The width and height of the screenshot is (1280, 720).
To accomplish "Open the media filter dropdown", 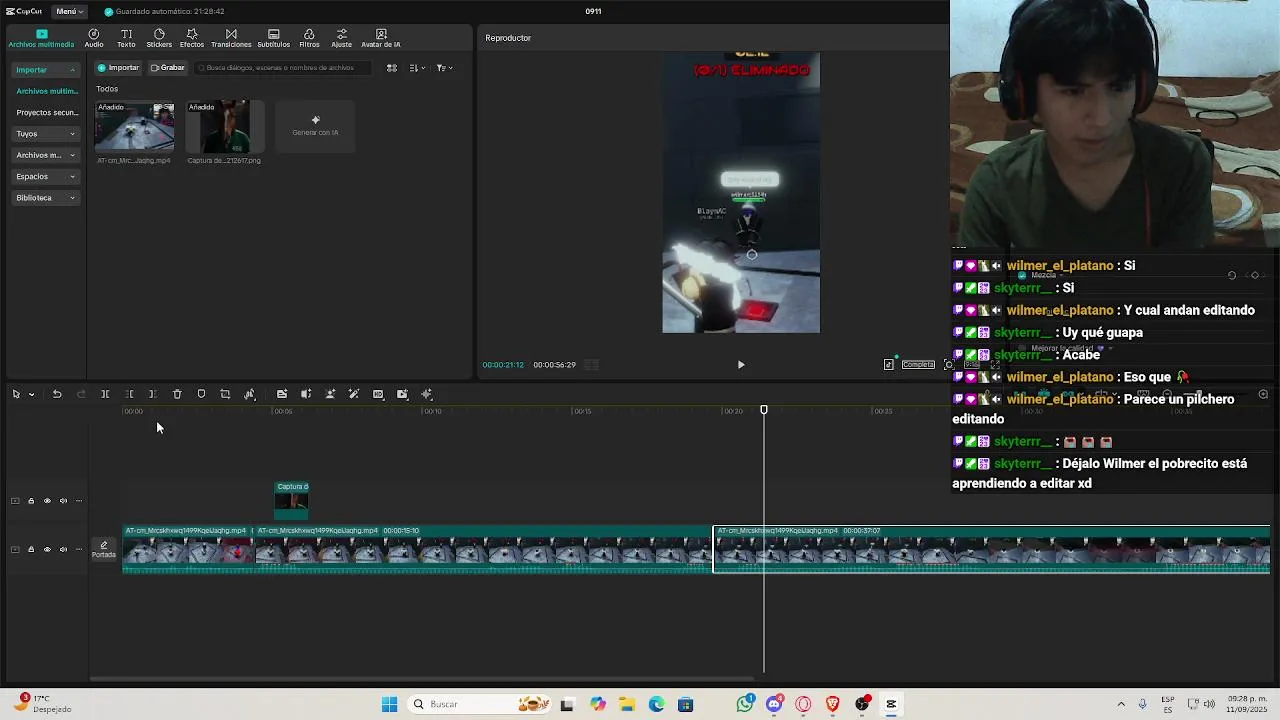I will coord(445,68).
